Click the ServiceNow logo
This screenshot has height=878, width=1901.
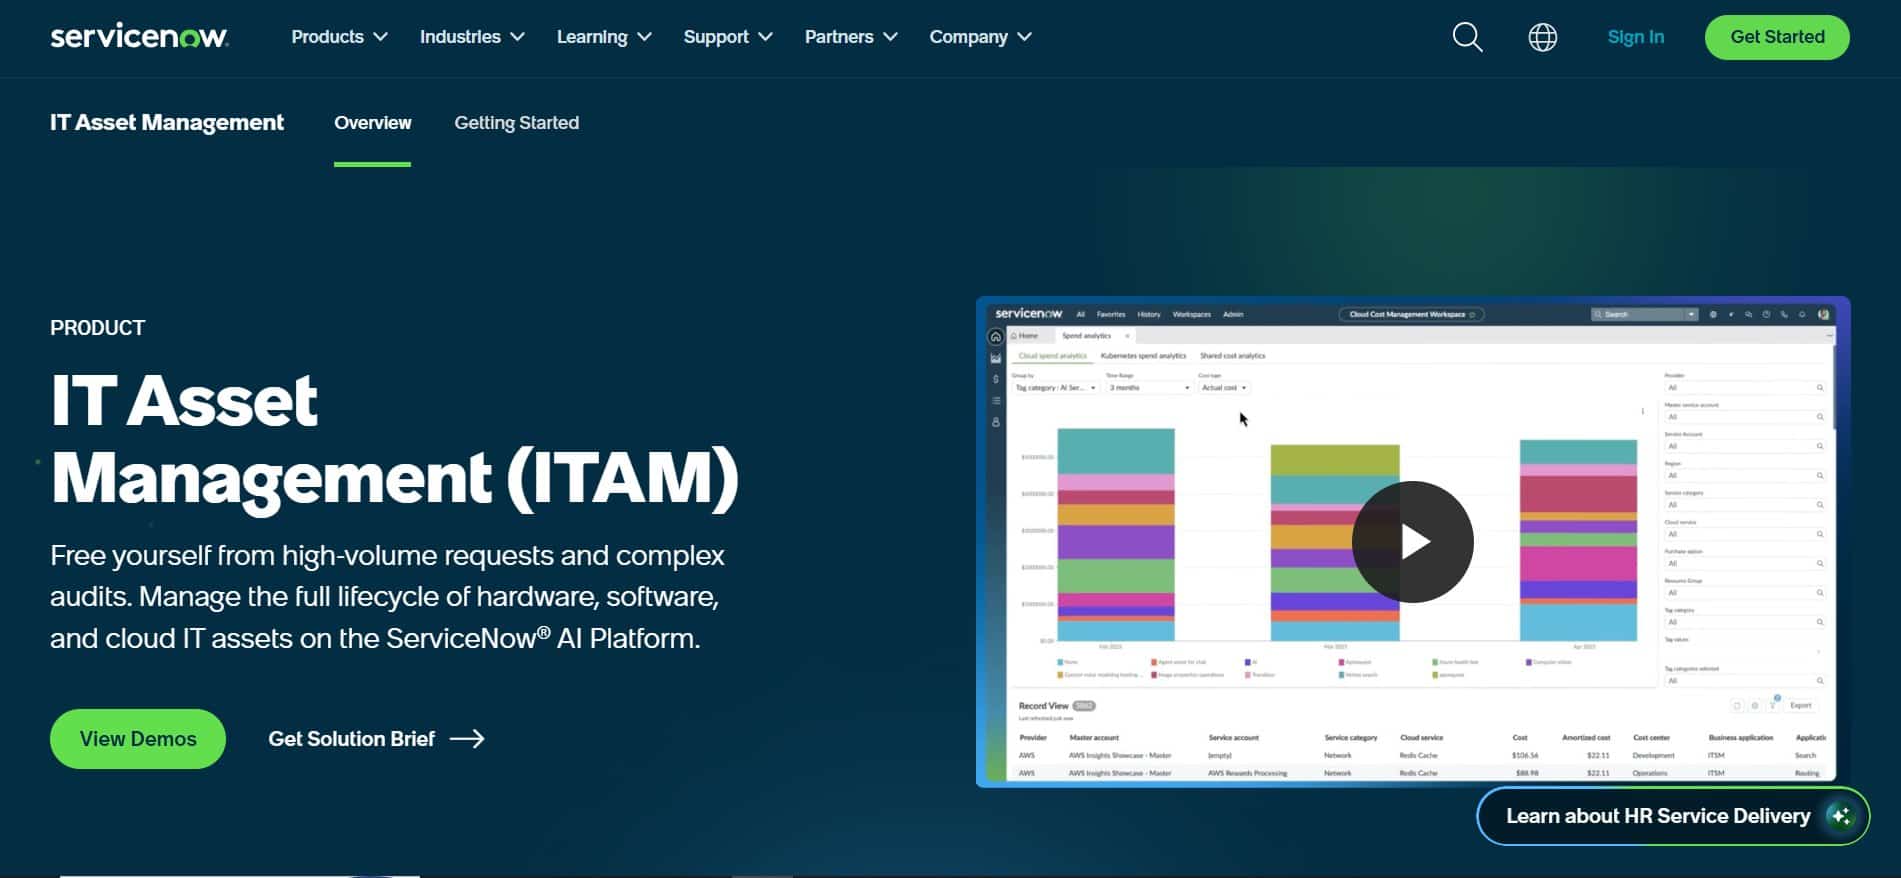(139, 36)
